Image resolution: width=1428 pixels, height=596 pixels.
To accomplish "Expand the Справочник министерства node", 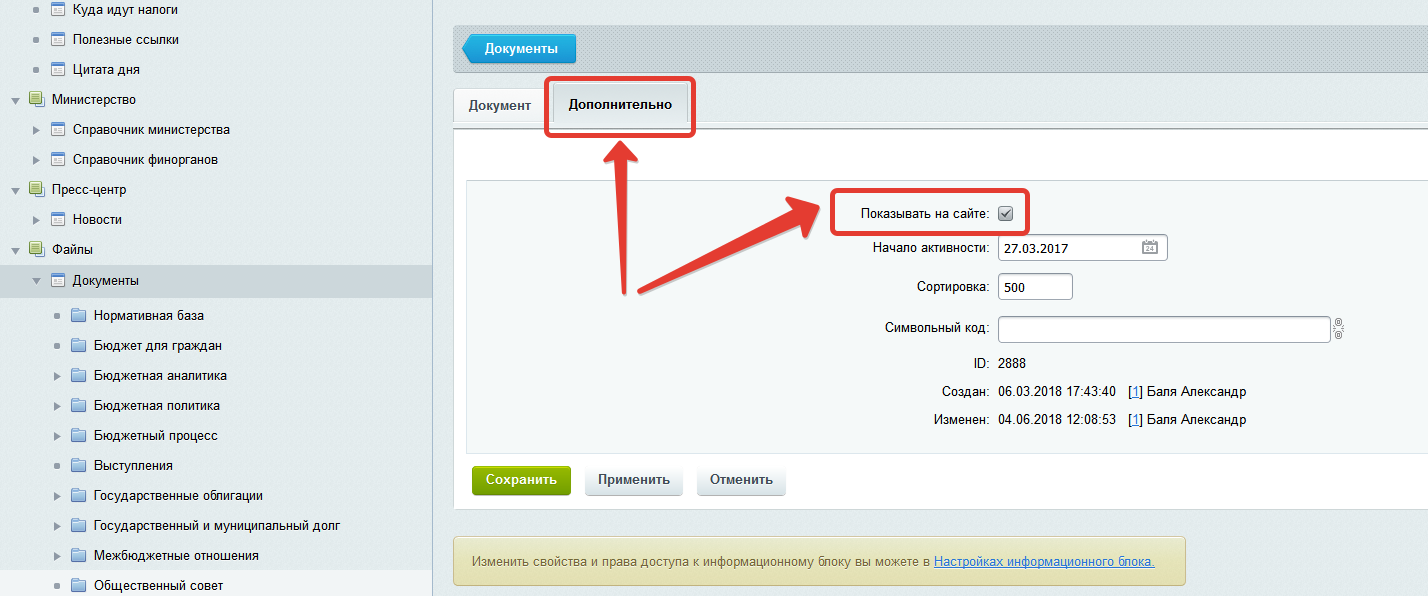I will (x=36, y=130).
